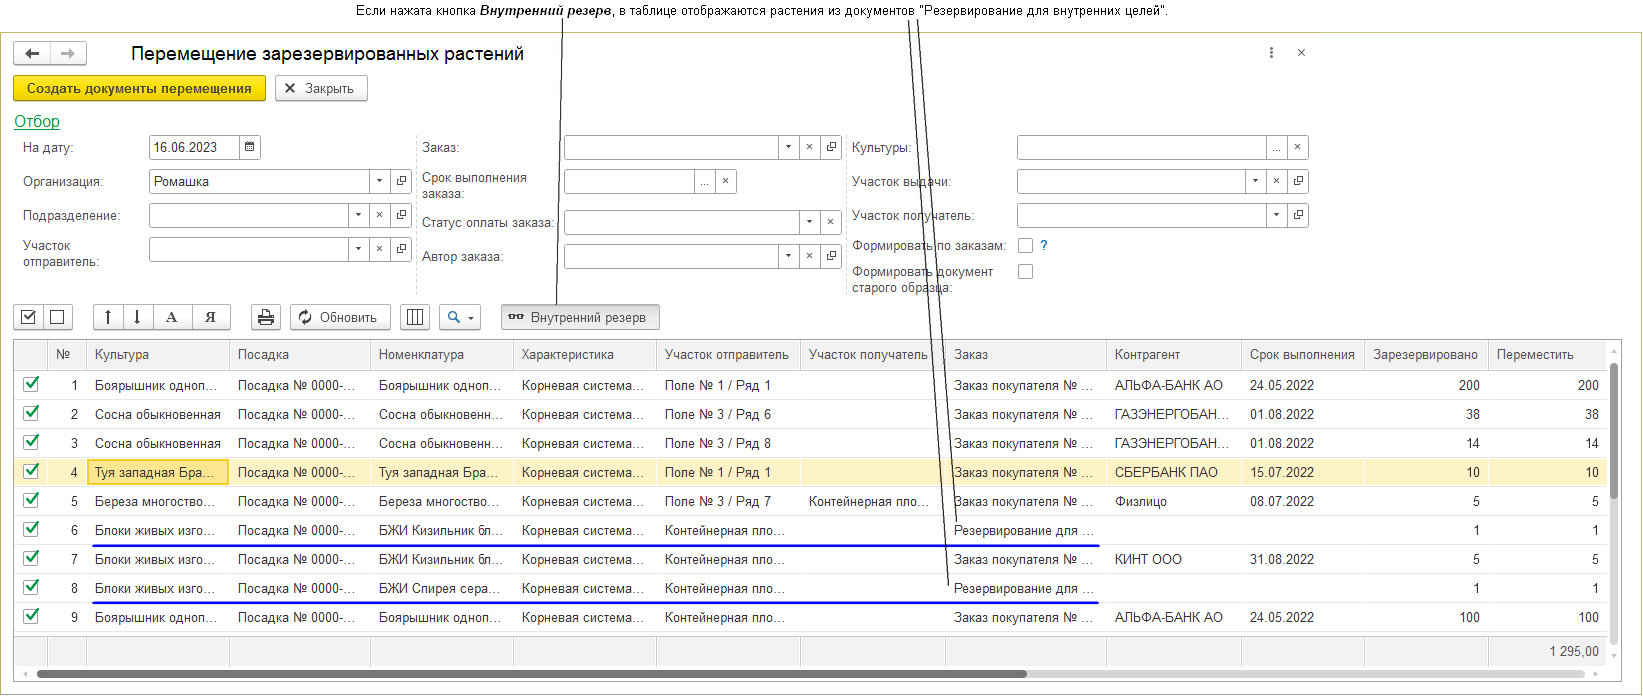Check all rows toolbar icon
The width and height of the screenshot is (1643, 696).
coord(29,317)
